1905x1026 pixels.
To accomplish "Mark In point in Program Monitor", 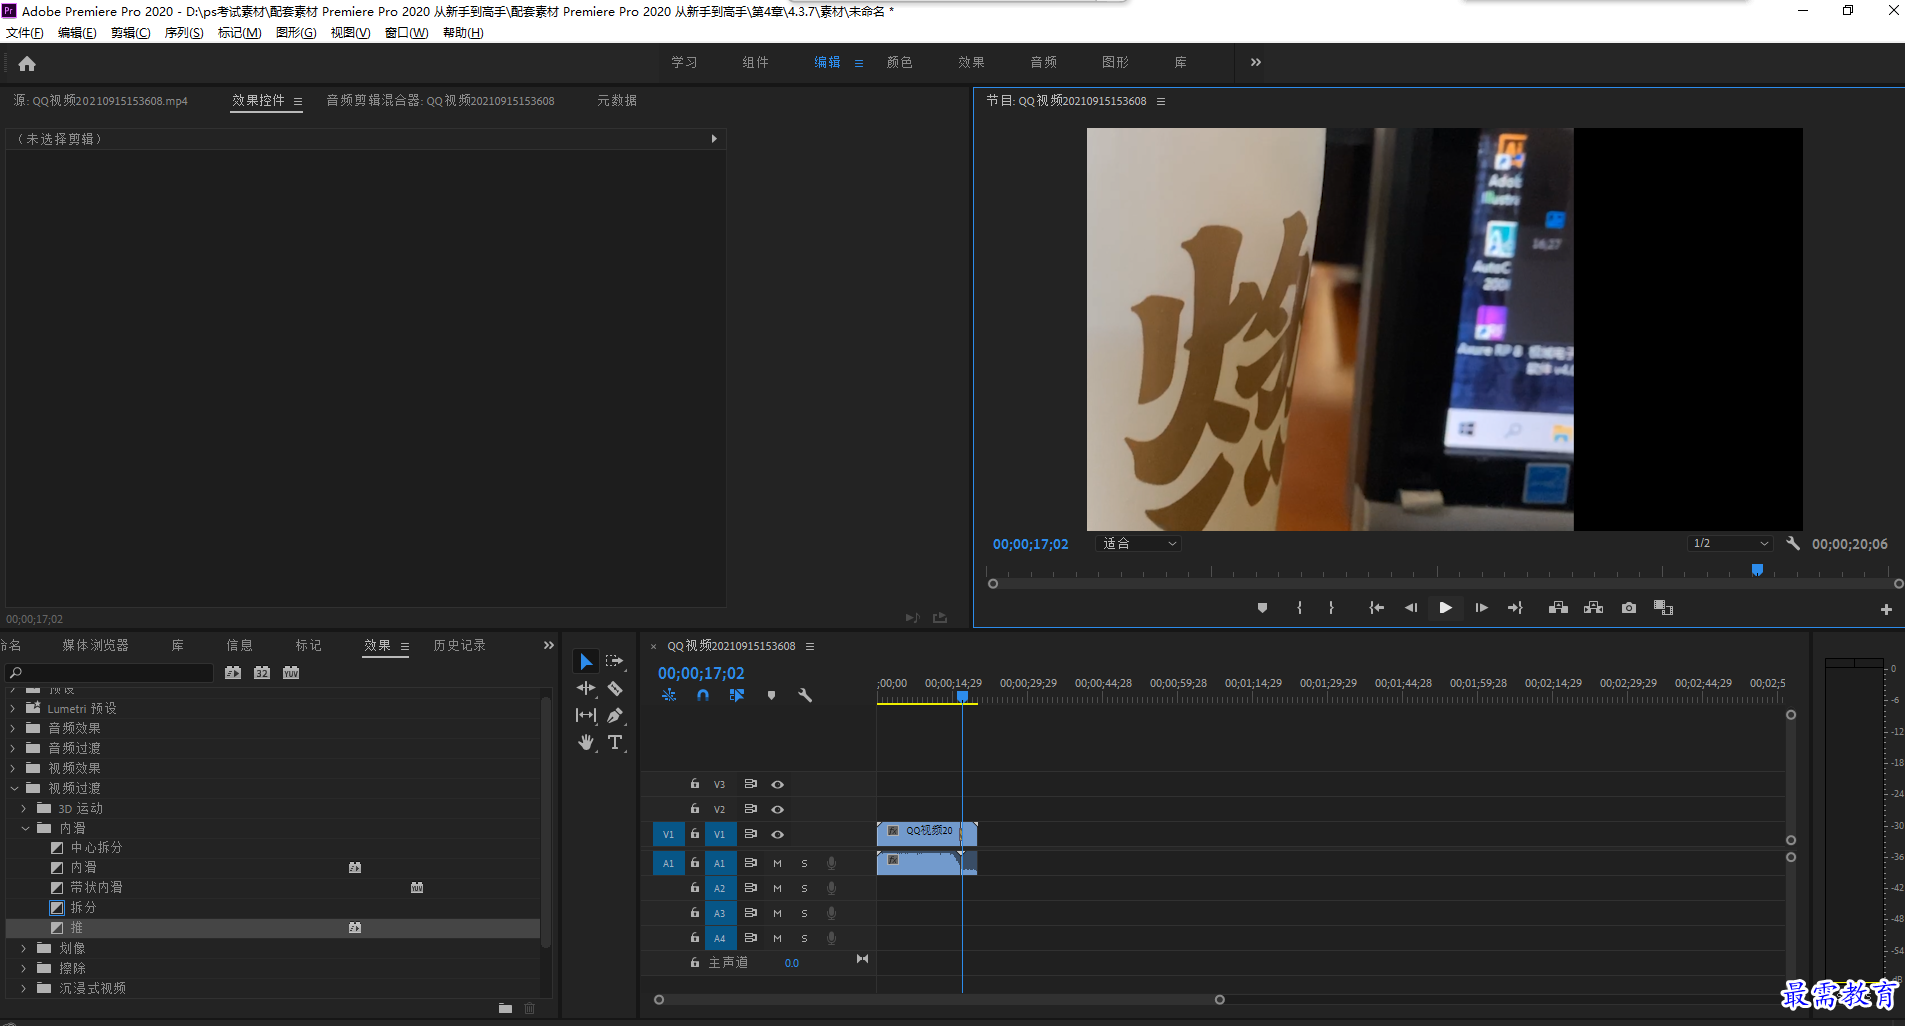I will 1299,608.
